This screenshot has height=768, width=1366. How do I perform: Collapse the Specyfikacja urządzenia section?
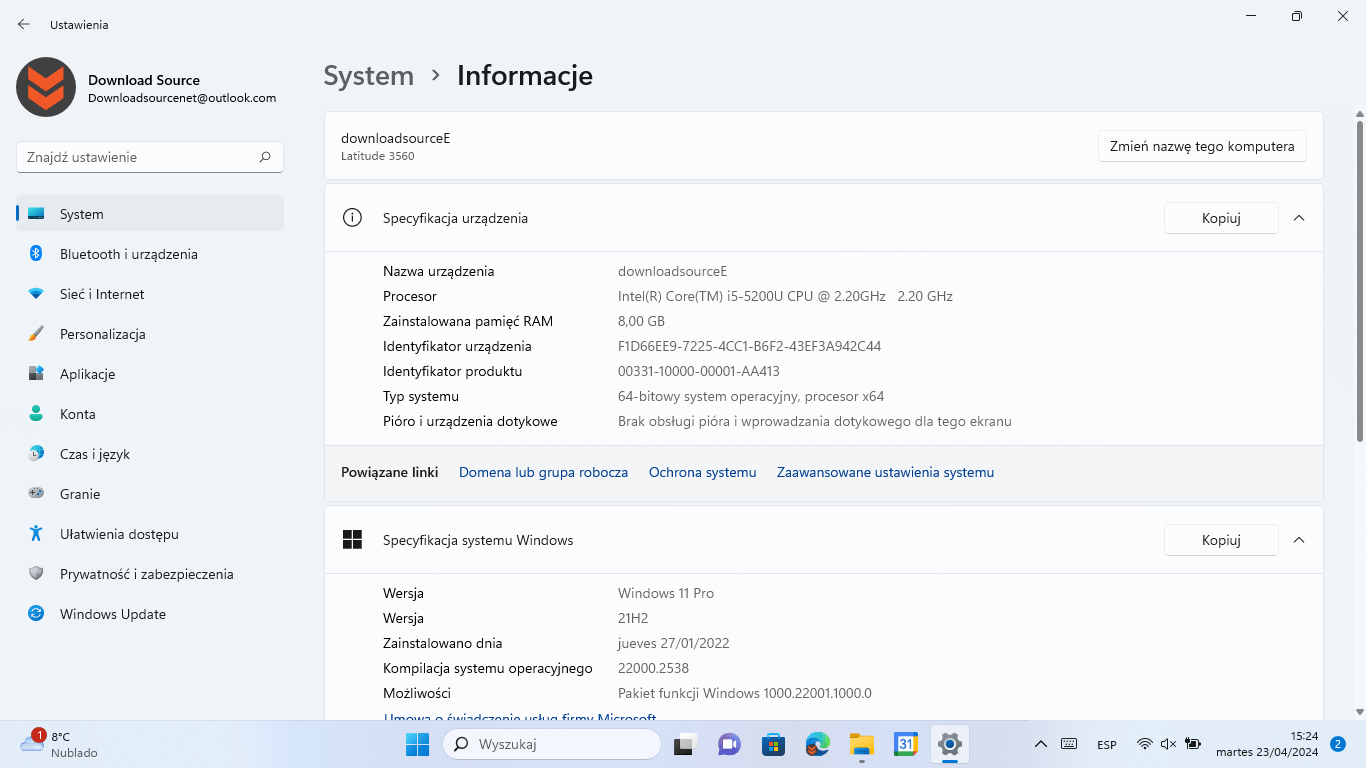(x=1299, y=218)
